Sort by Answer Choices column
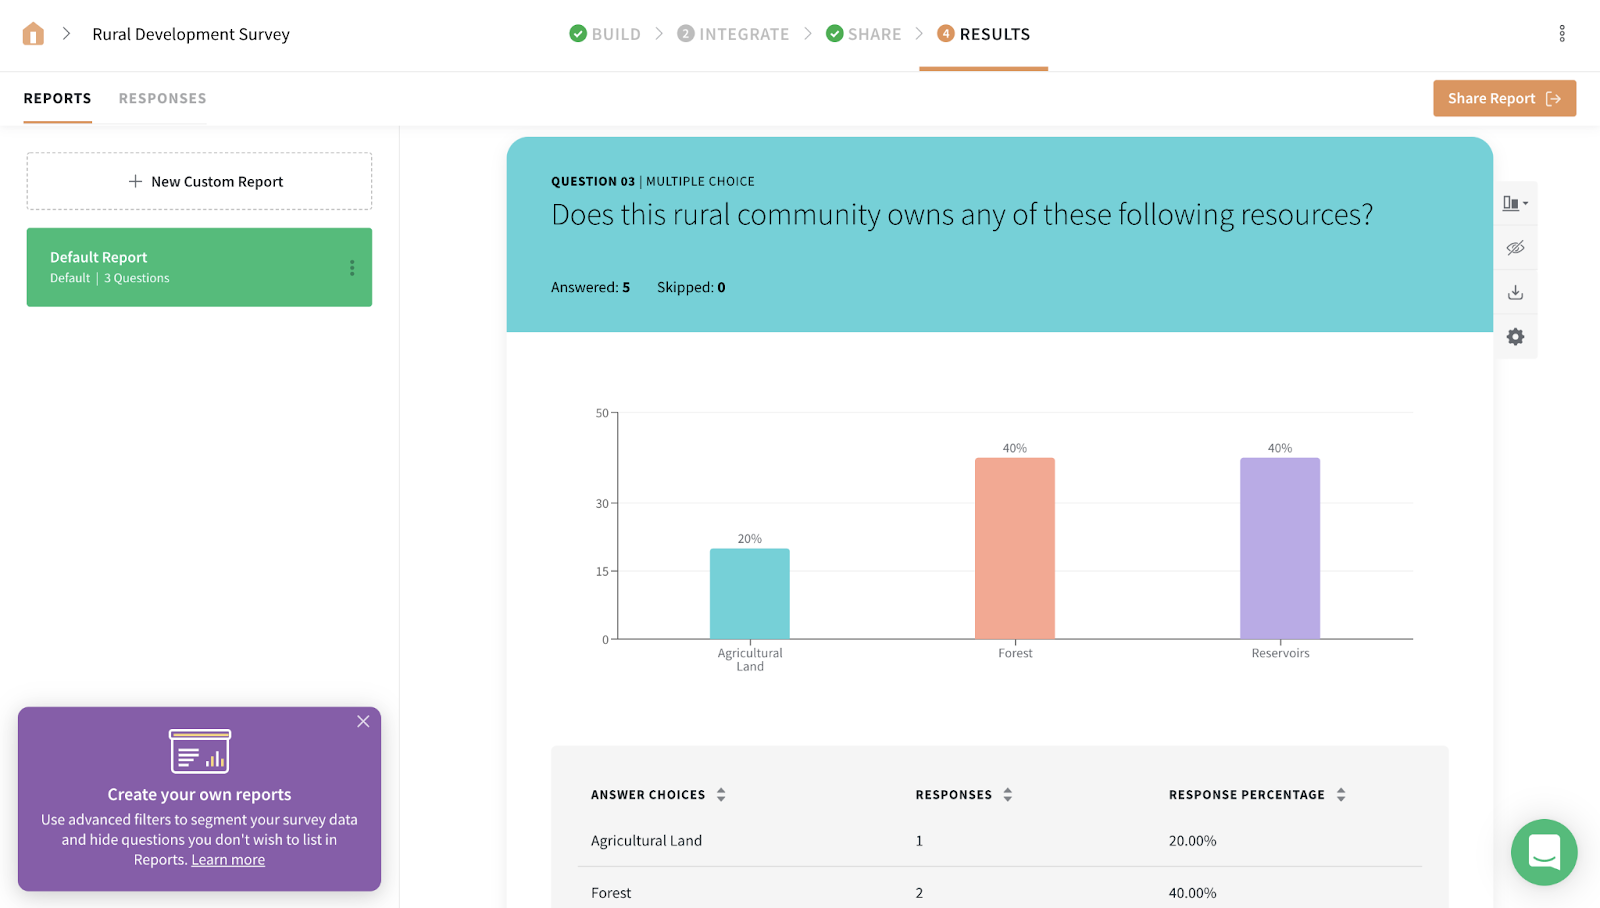Viewport: 1600px width, 908px height. pyautogui.click(x=721, y=795)
